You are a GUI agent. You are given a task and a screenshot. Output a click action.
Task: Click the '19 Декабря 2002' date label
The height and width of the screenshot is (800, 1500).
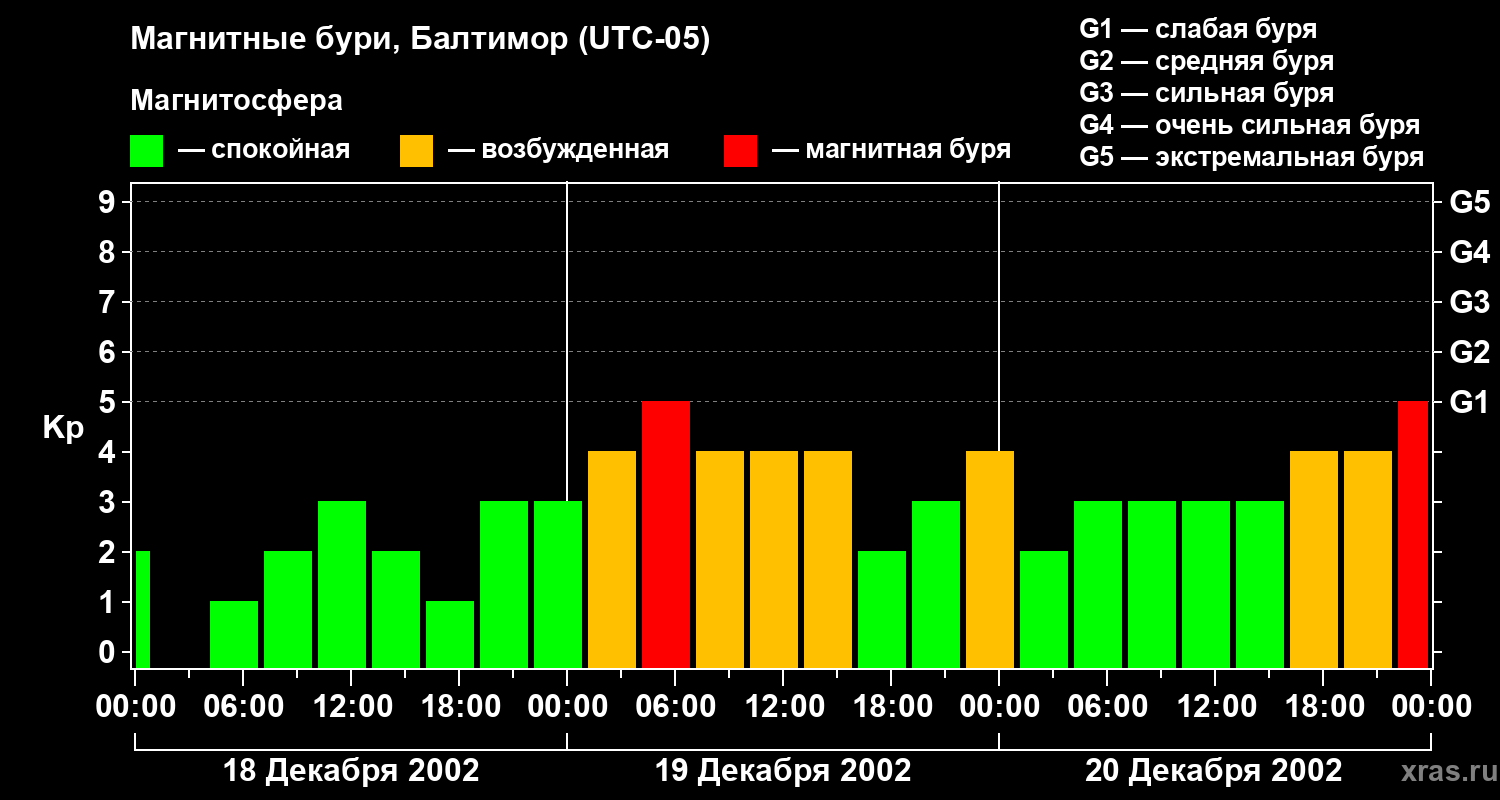(x=783, y=771)
